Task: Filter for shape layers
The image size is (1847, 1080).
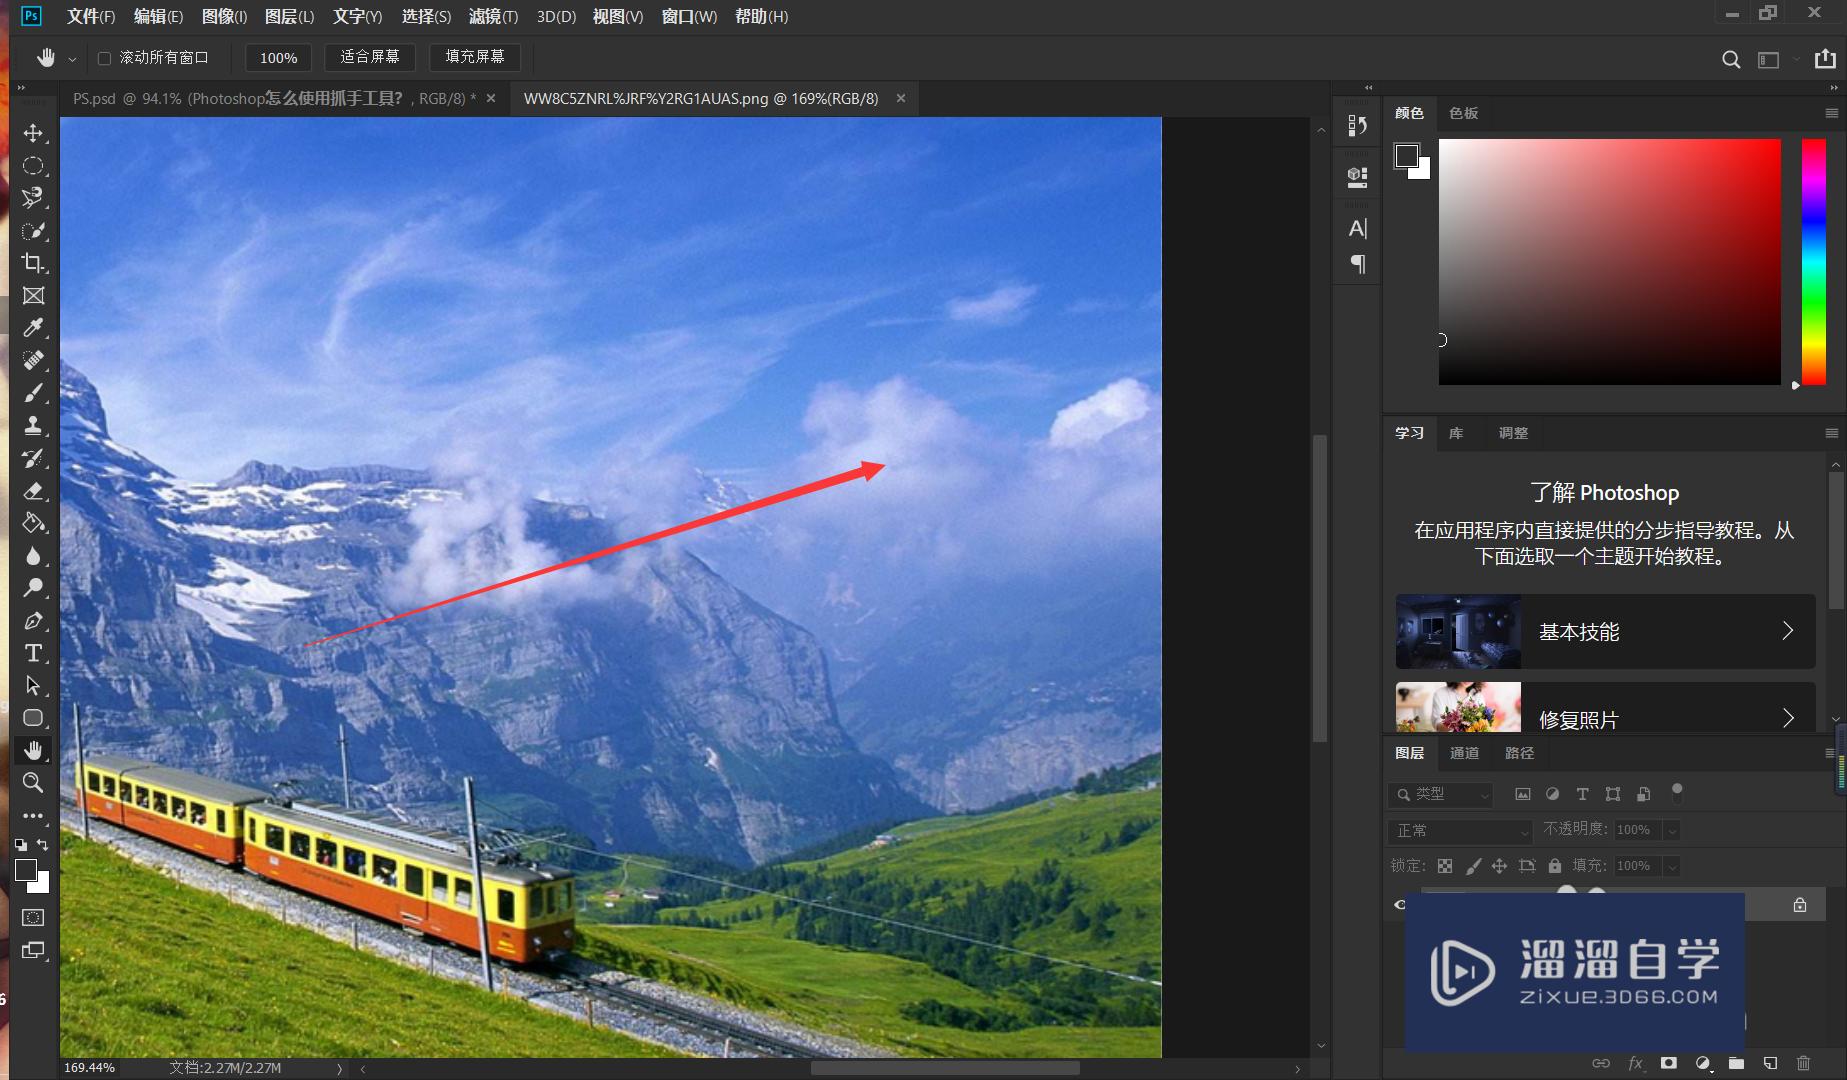Action: click(x=1613, y=794)
